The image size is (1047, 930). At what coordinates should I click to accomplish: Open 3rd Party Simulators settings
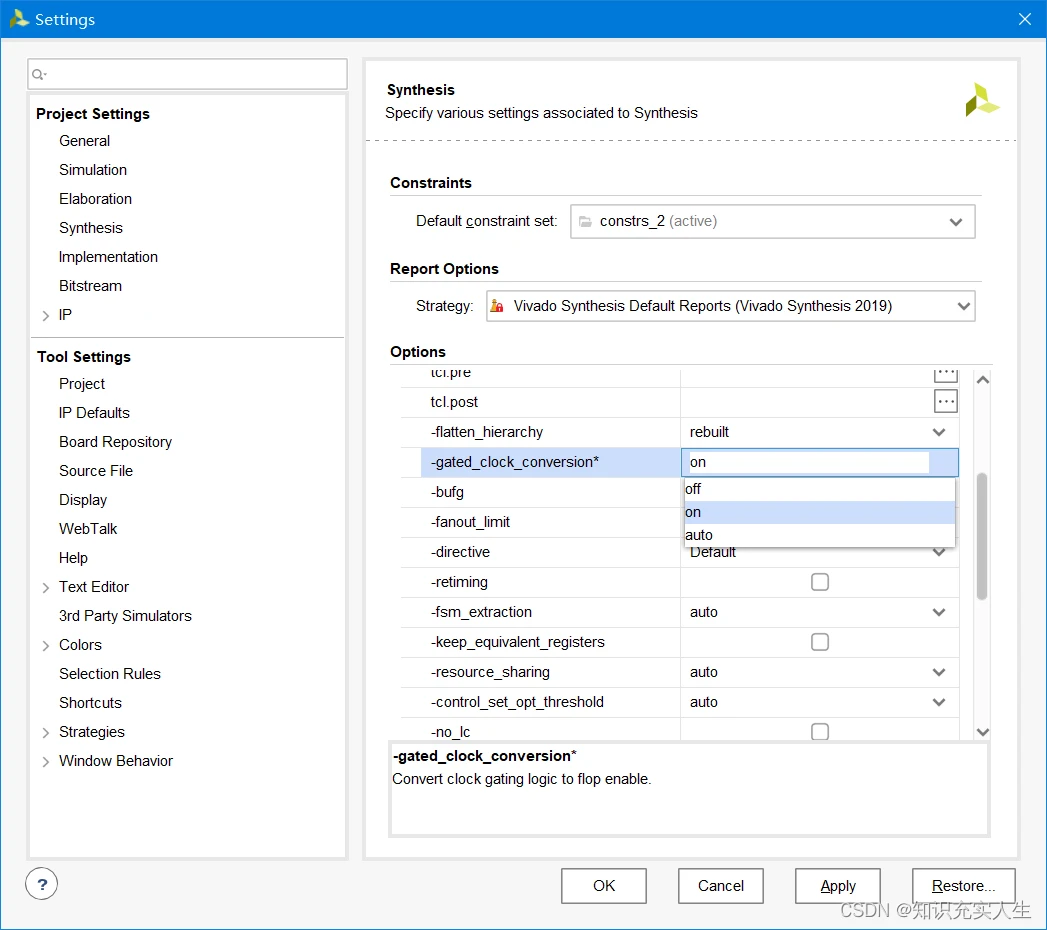(x=125, y=616)
